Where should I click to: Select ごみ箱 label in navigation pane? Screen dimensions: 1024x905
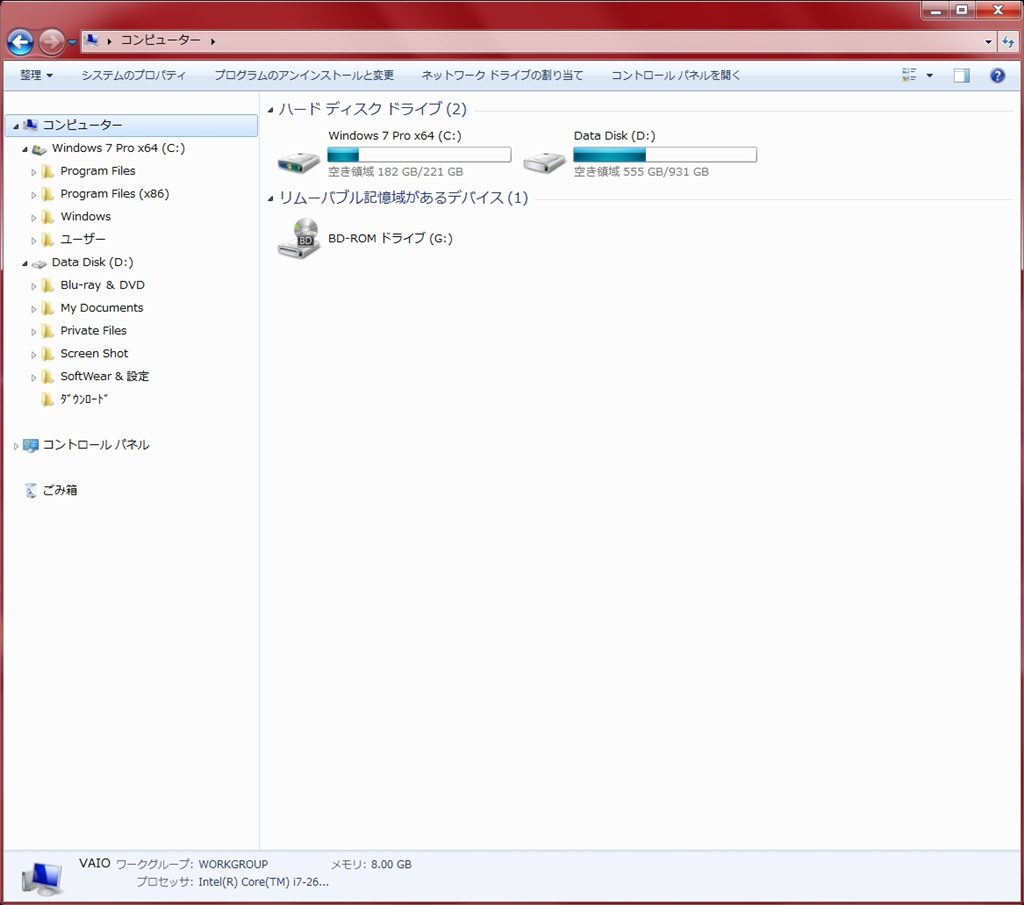click(x=60, y=490)
